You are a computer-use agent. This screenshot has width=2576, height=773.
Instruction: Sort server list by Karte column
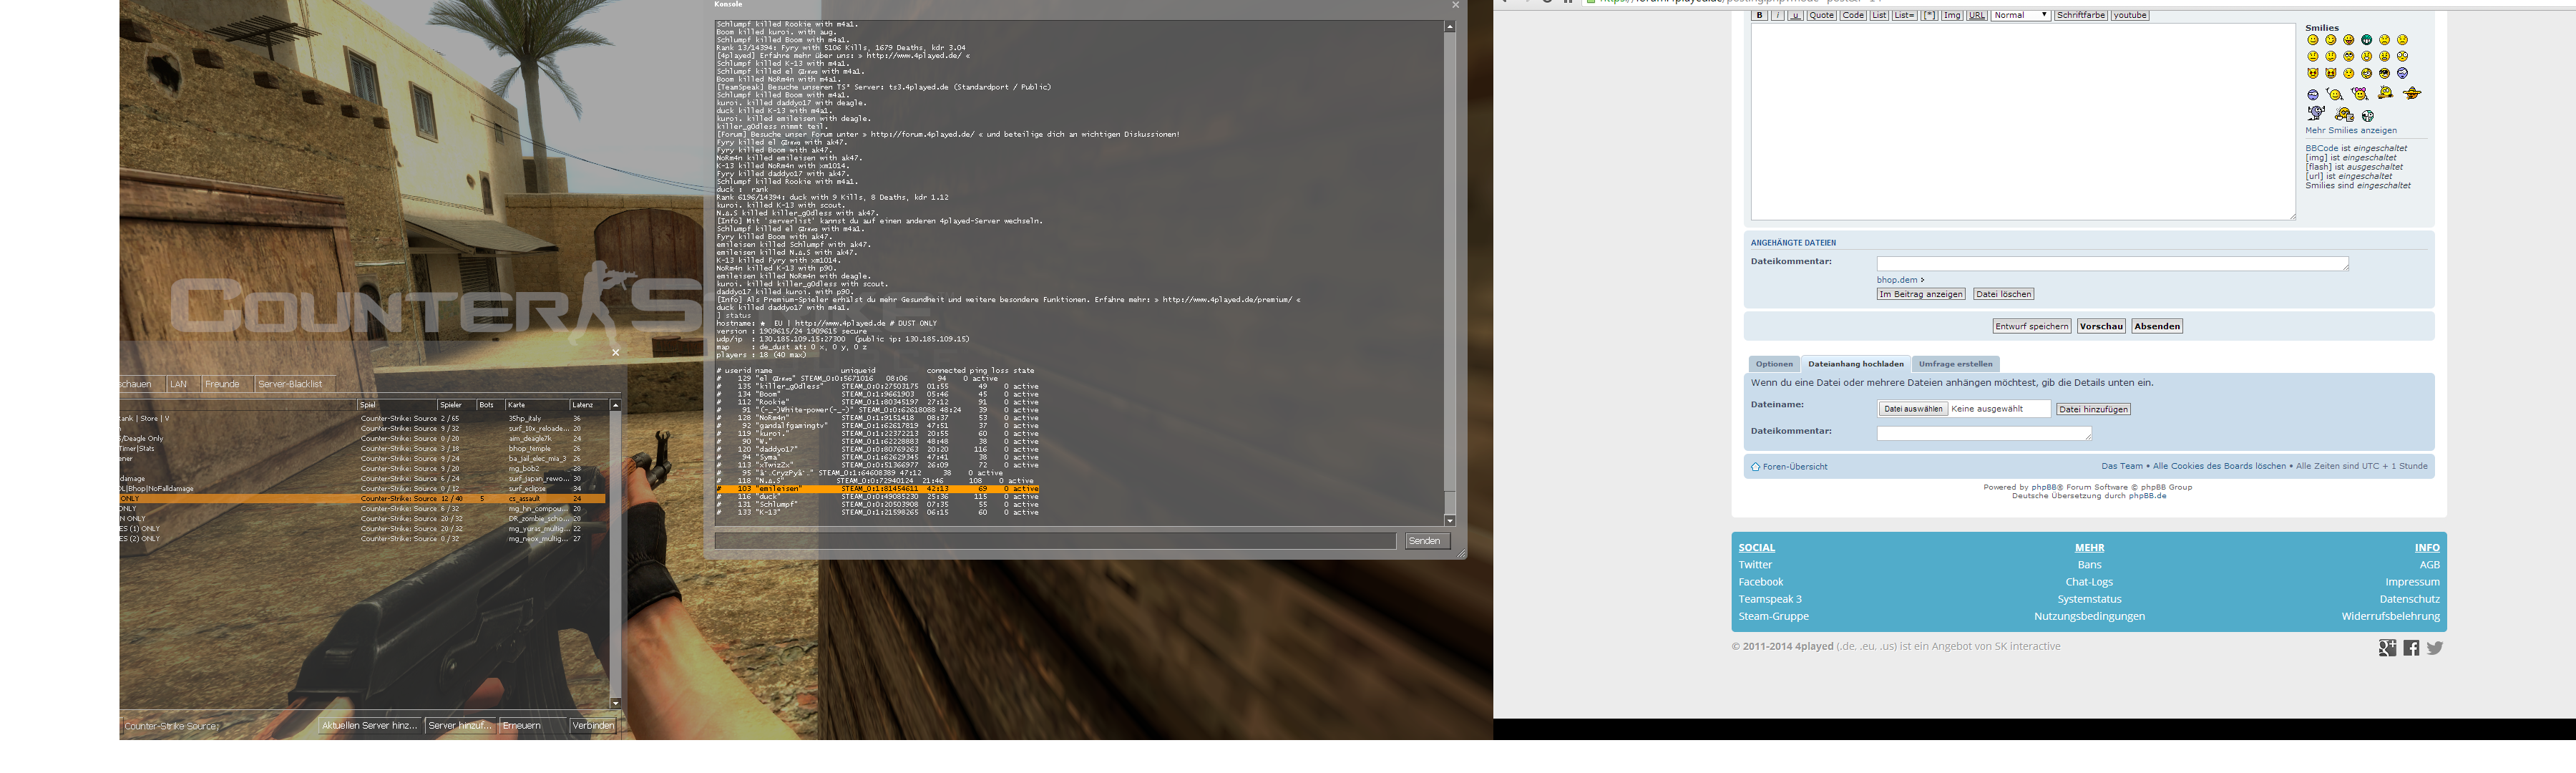[x=538, y=405]
